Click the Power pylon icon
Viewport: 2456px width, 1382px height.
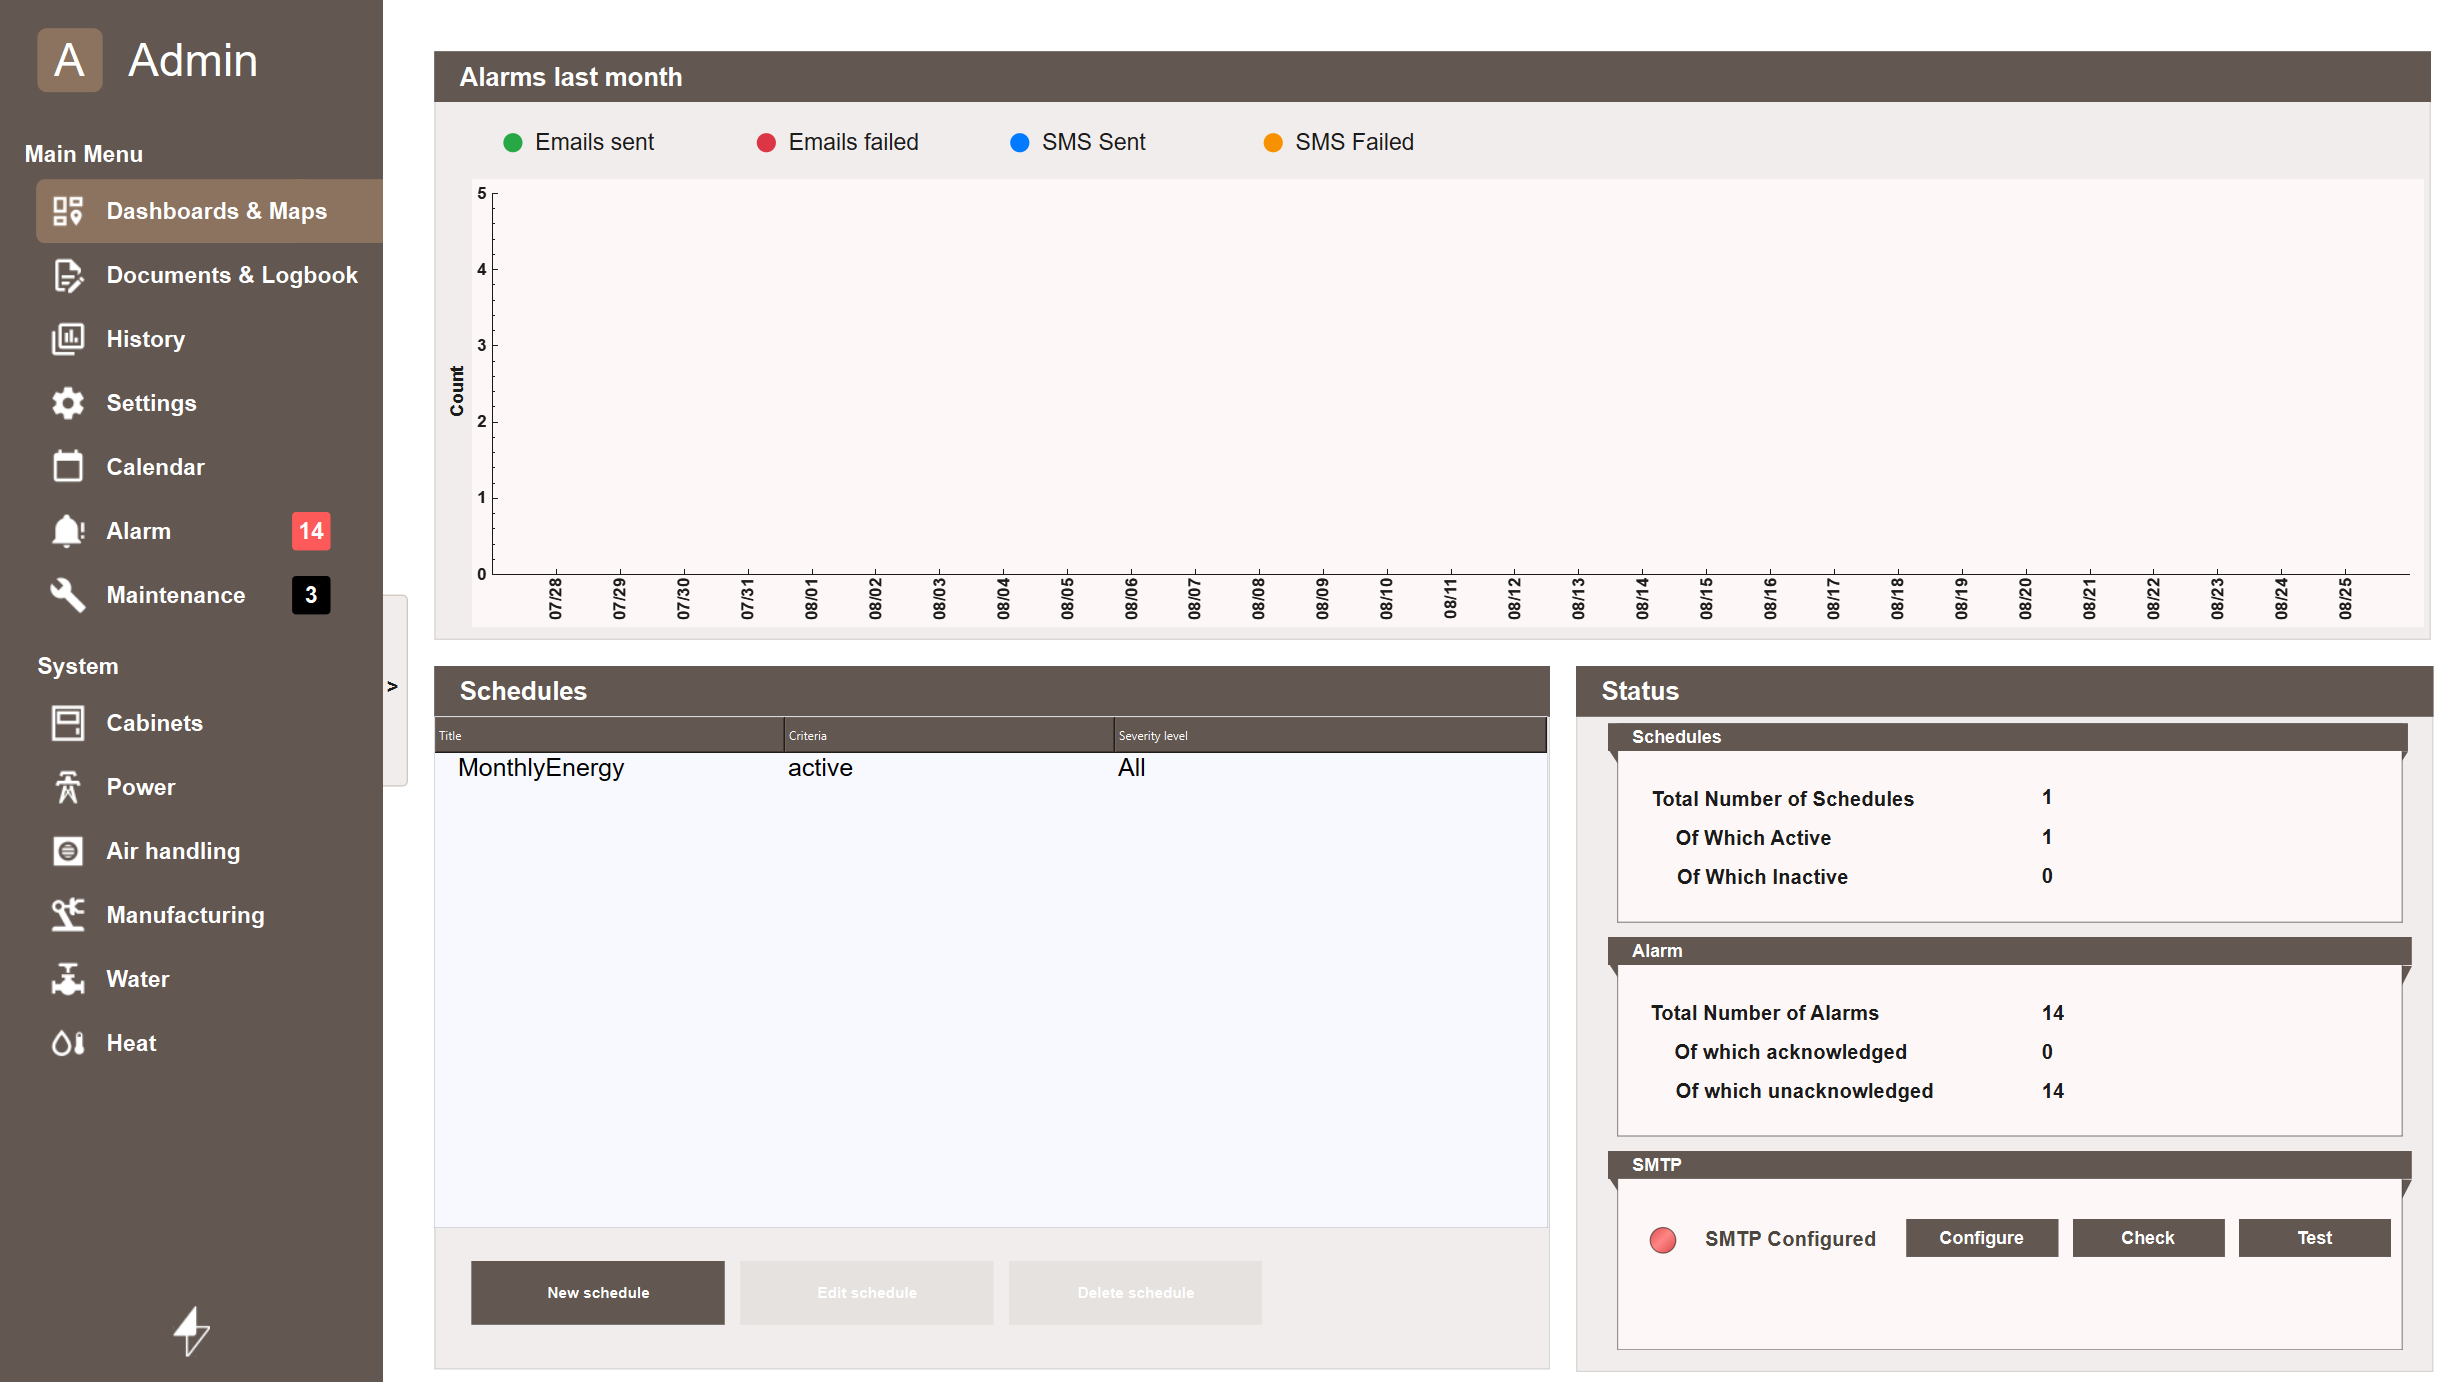tap(68, 787)
